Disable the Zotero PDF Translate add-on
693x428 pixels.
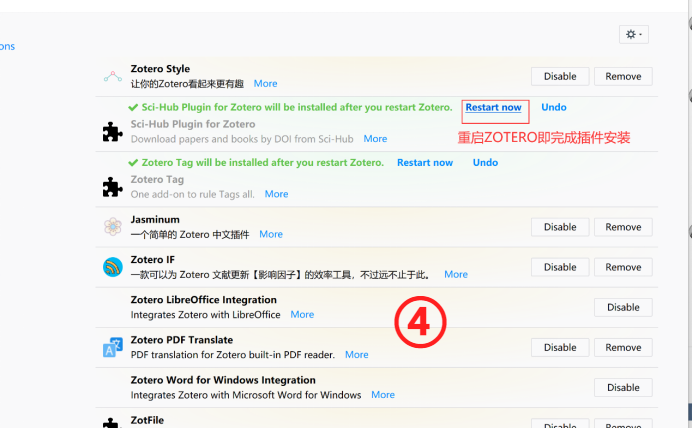(560, 348)
